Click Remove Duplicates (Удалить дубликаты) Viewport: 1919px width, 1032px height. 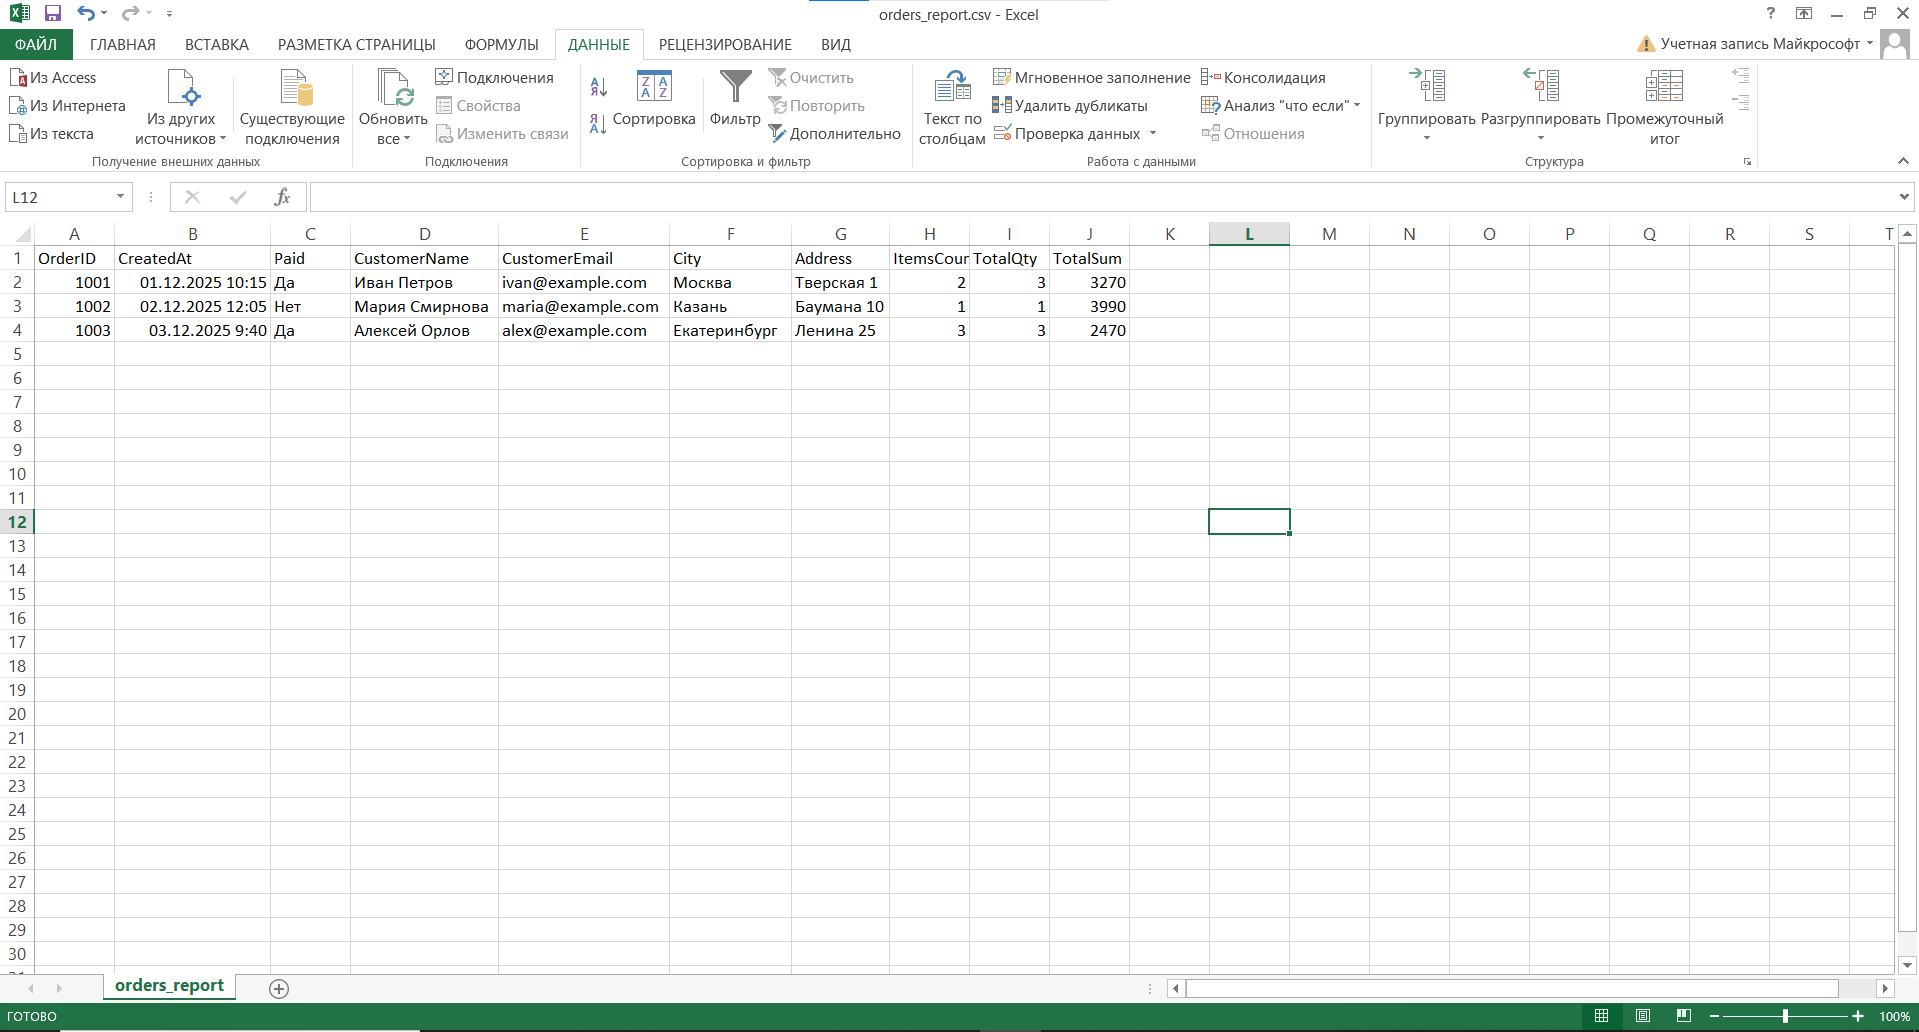[x=1070, y=106]
